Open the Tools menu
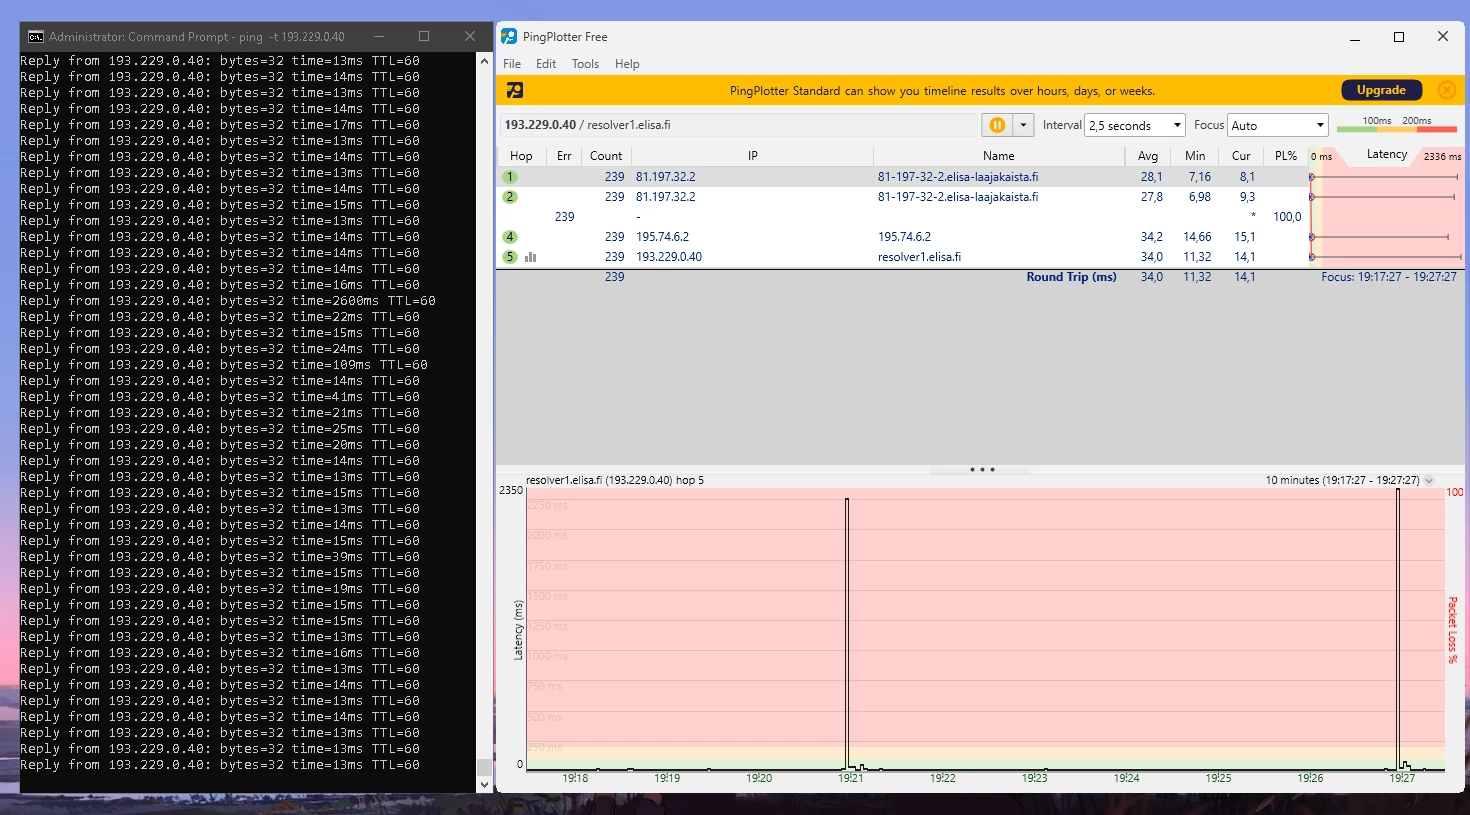1470x815 pixels. (585, 64)
